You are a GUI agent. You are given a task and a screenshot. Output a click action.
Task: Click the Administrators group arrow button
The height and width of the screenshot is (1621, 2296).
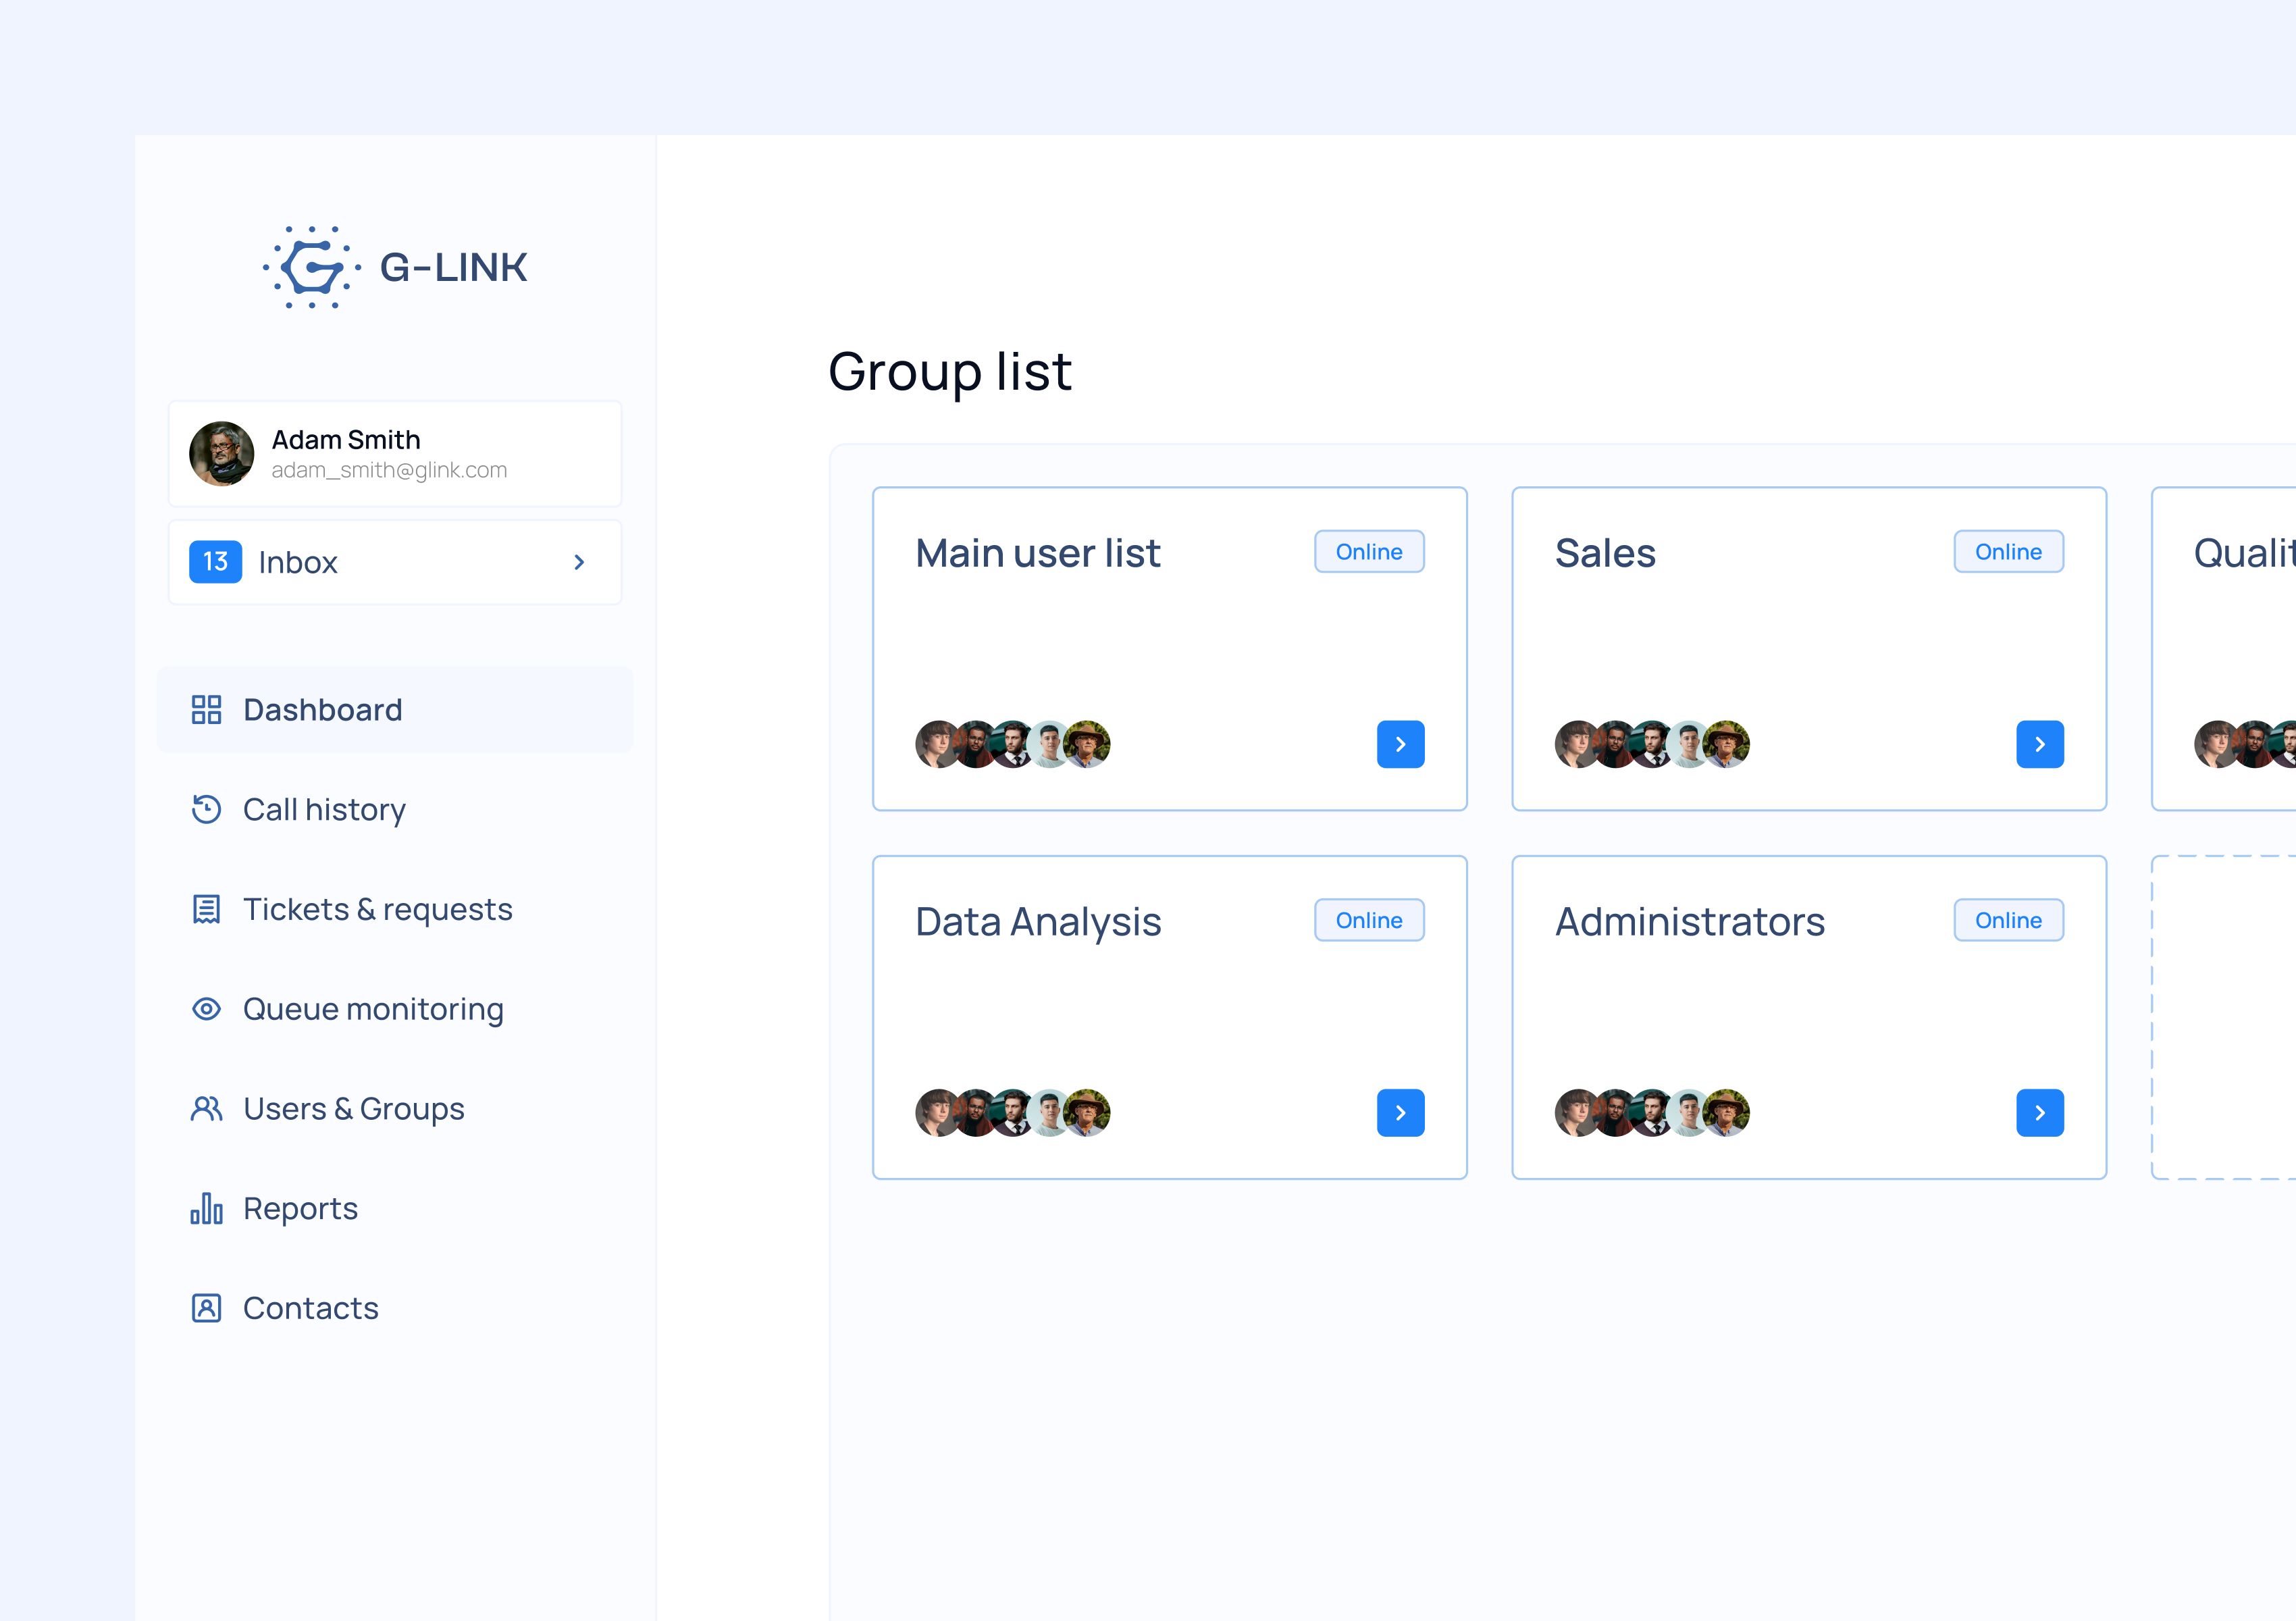(x=2040, y=1112)
